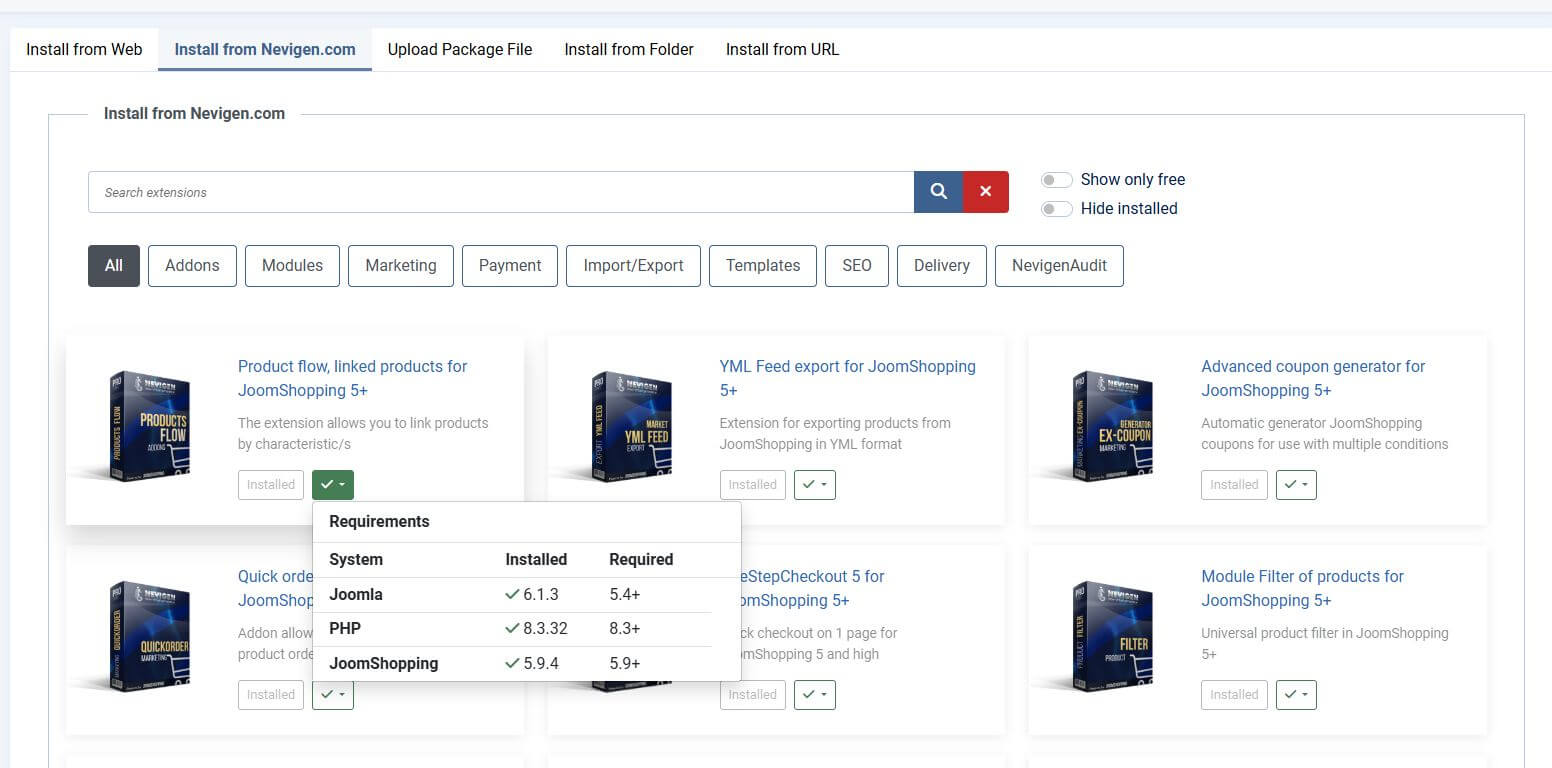Filter by Templates category

pyautogui.click(x=763, y=266)
